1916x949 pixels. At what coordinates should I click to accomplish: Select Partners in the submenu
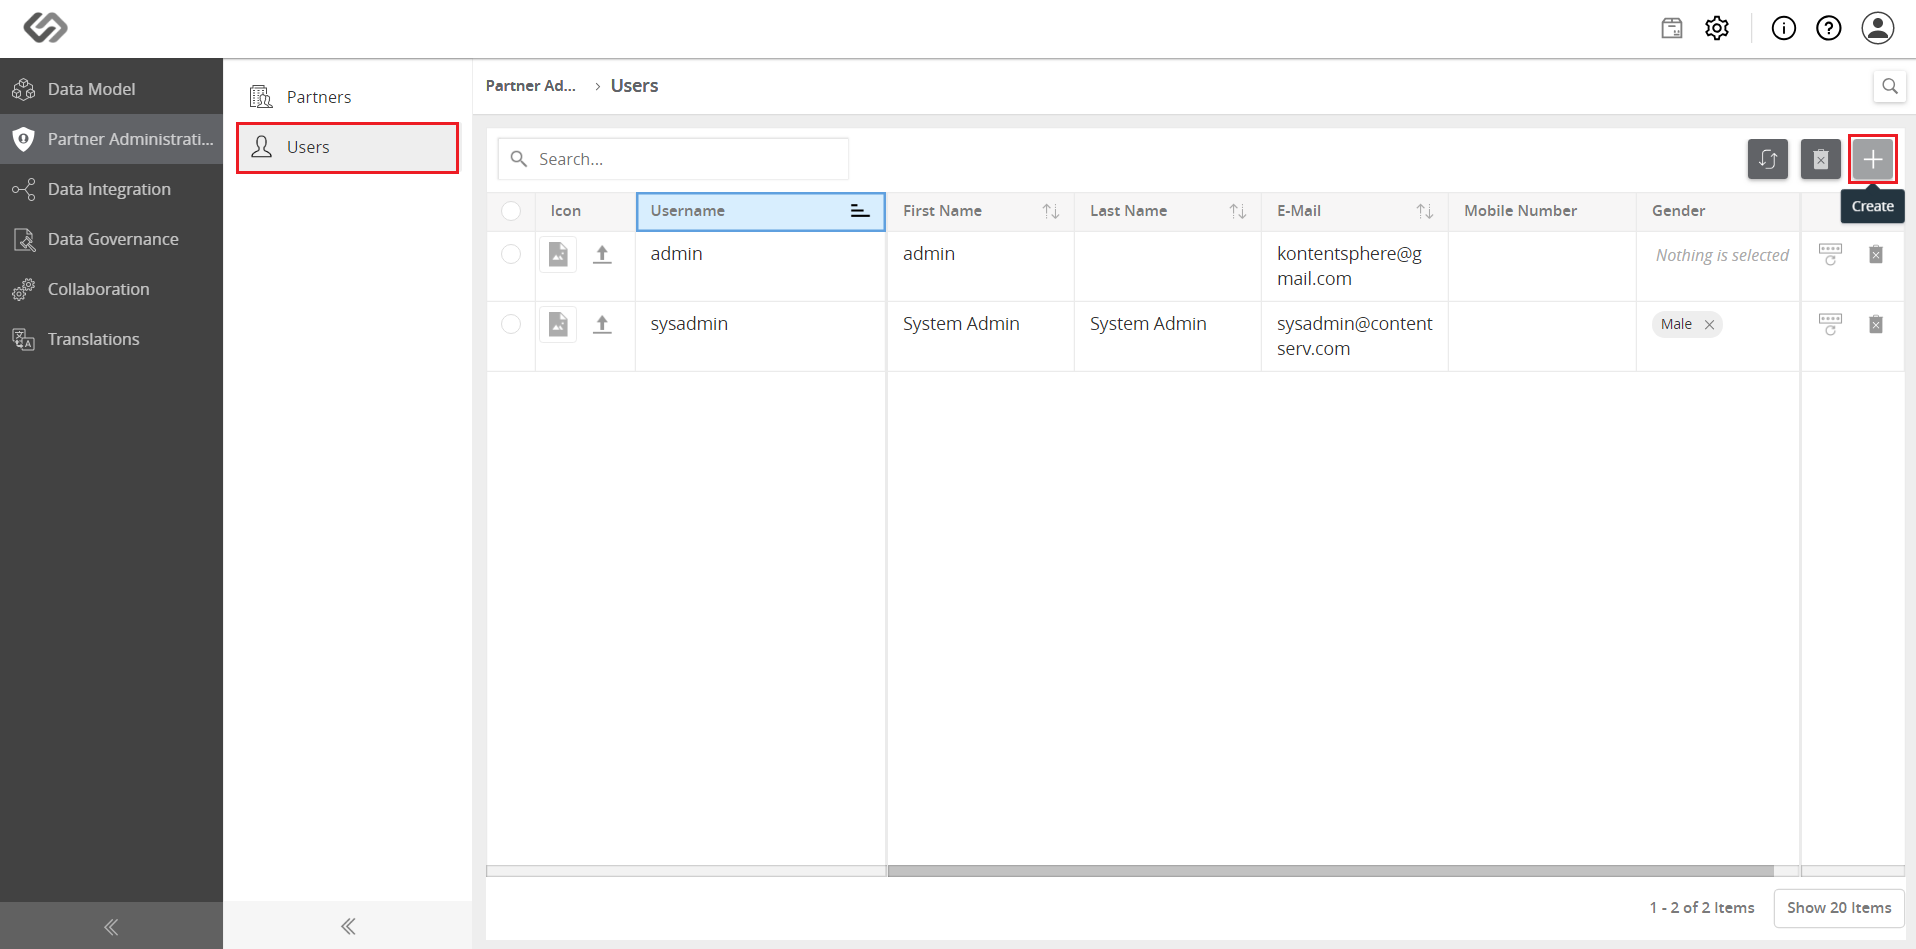click(x=347, y=97)
